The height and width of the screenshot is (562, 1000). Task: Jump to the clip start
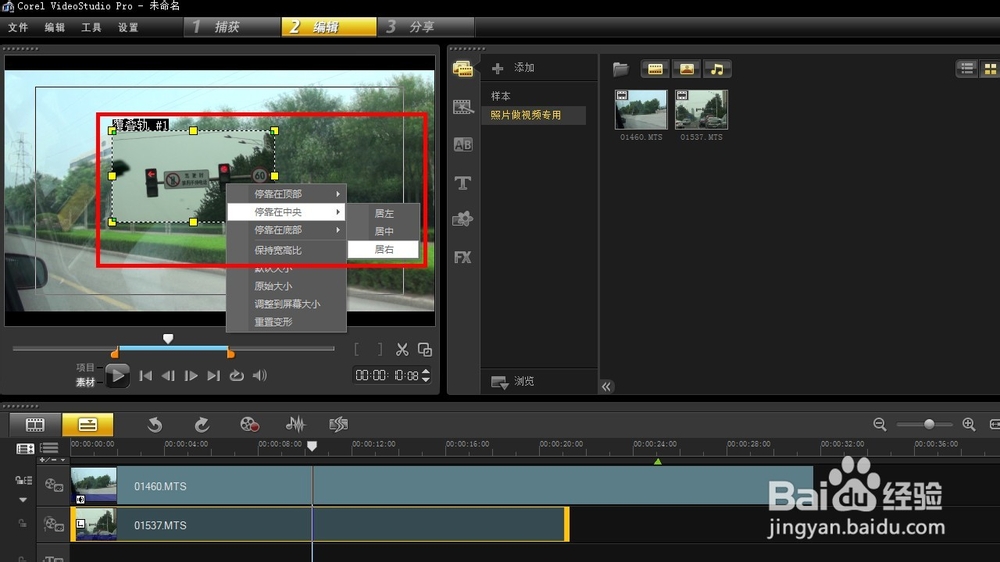pyautogui.click(x=145, y=376)
